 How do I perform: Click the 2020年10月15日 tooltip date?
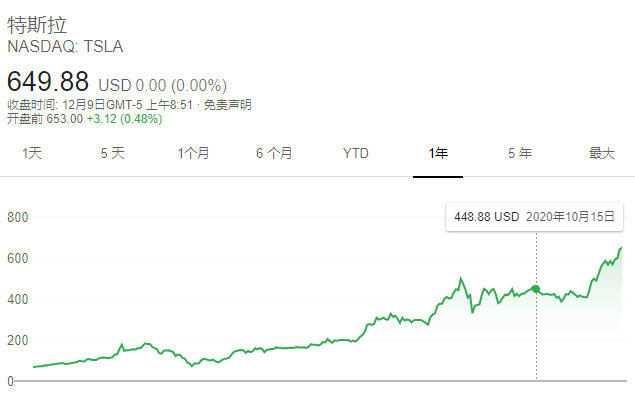(x=570, y=216)
